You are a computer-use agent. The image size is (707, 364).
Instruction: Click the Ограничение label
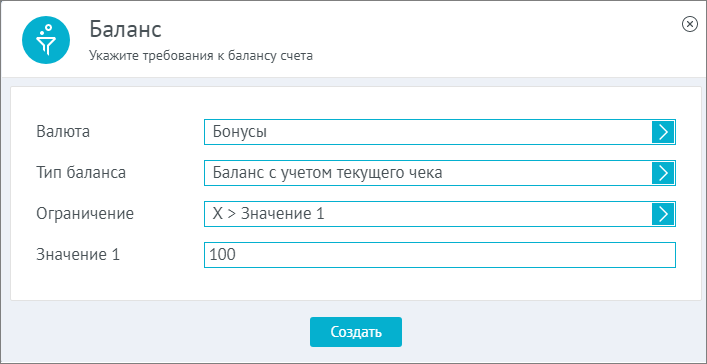coord(85,213)
